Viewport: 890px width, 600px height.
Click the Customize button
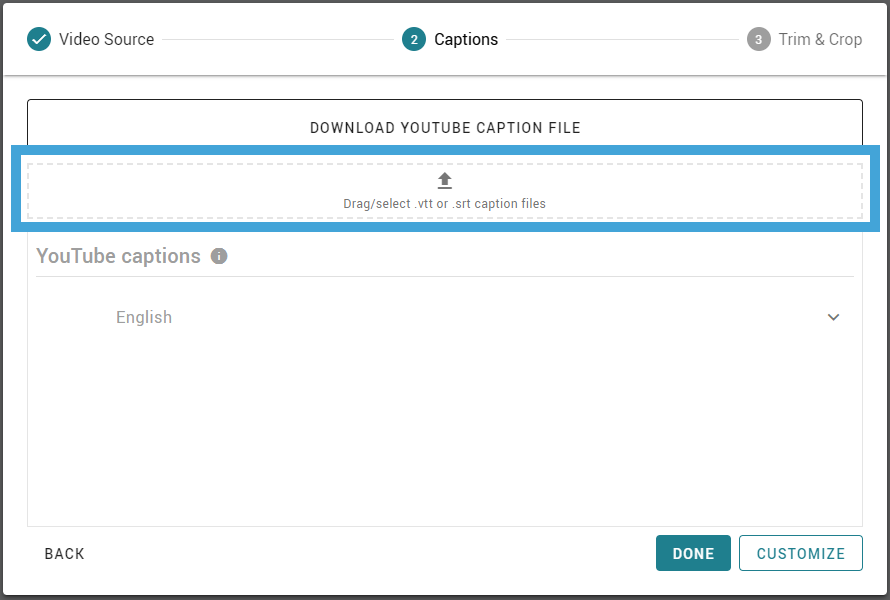coord(801,553)
